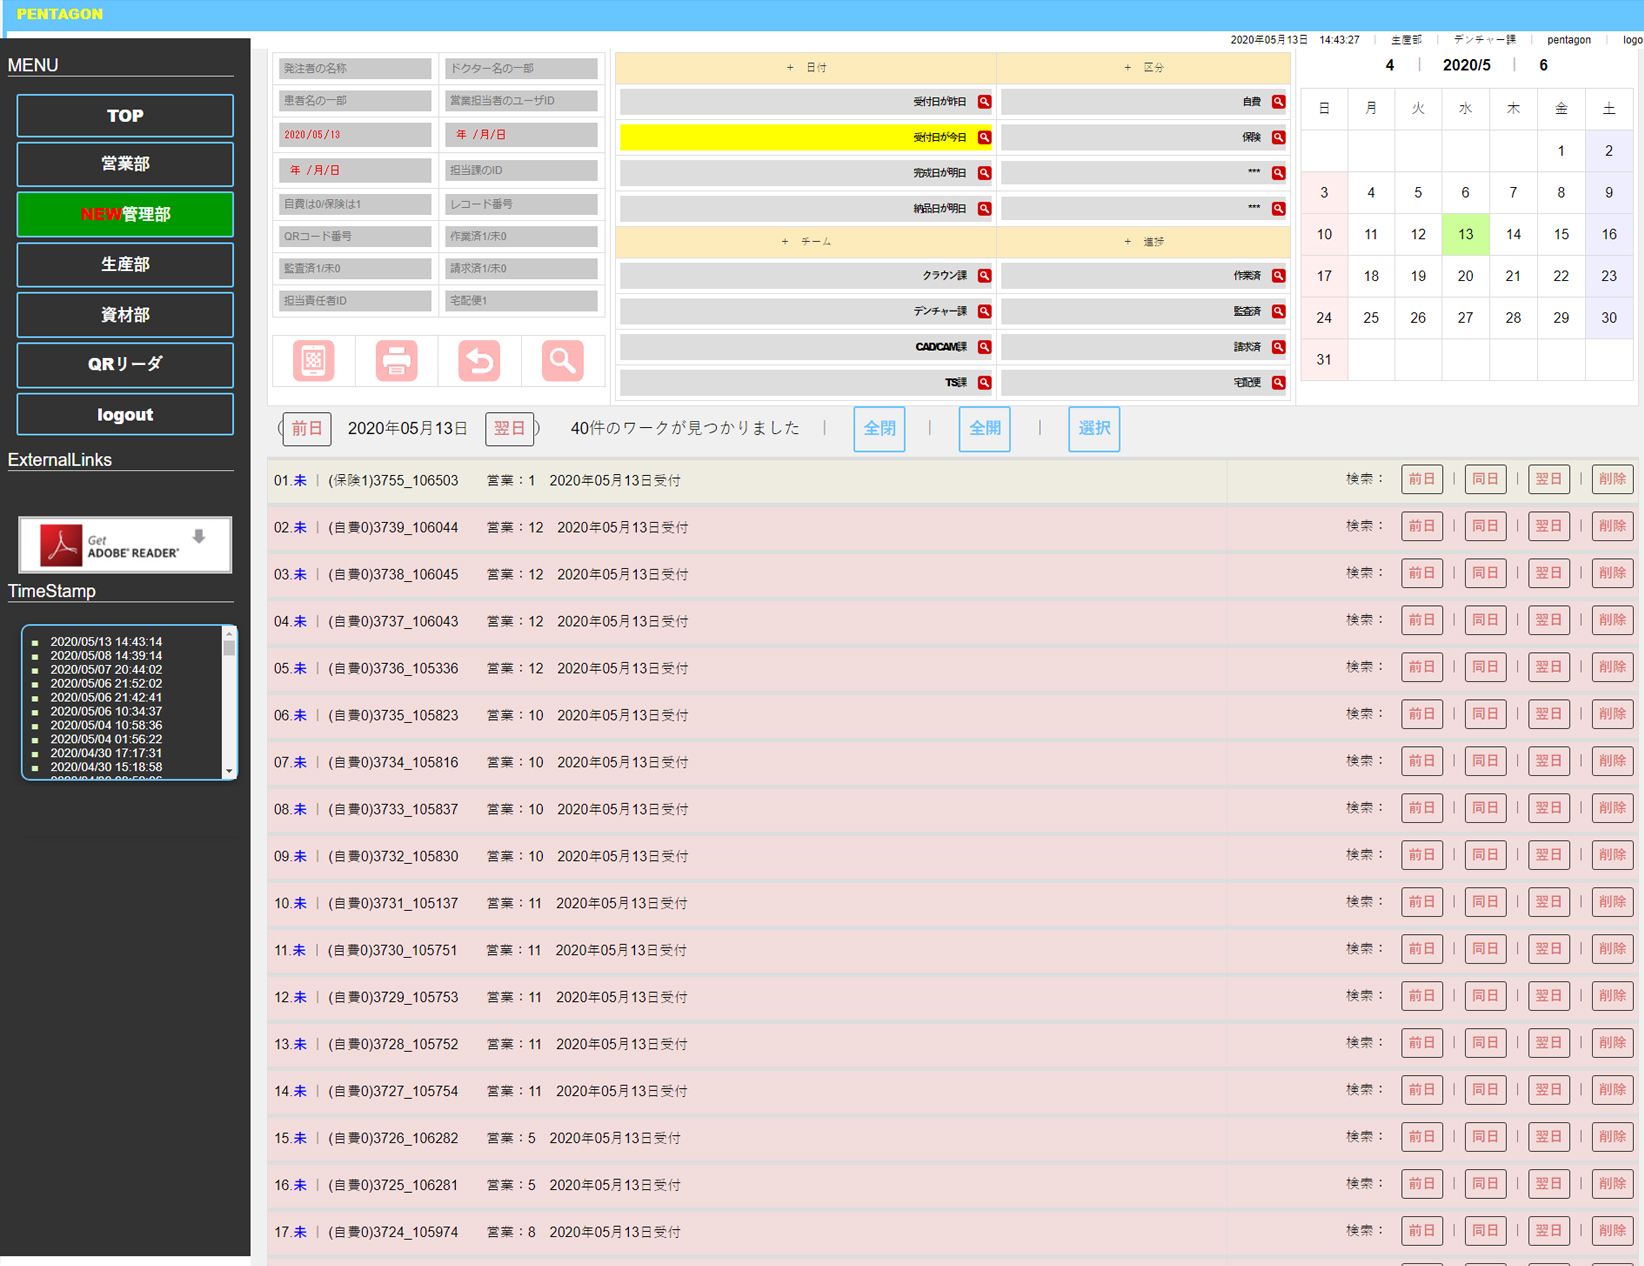Click magnifier icon for 作業済

[x=1278, y=276]
